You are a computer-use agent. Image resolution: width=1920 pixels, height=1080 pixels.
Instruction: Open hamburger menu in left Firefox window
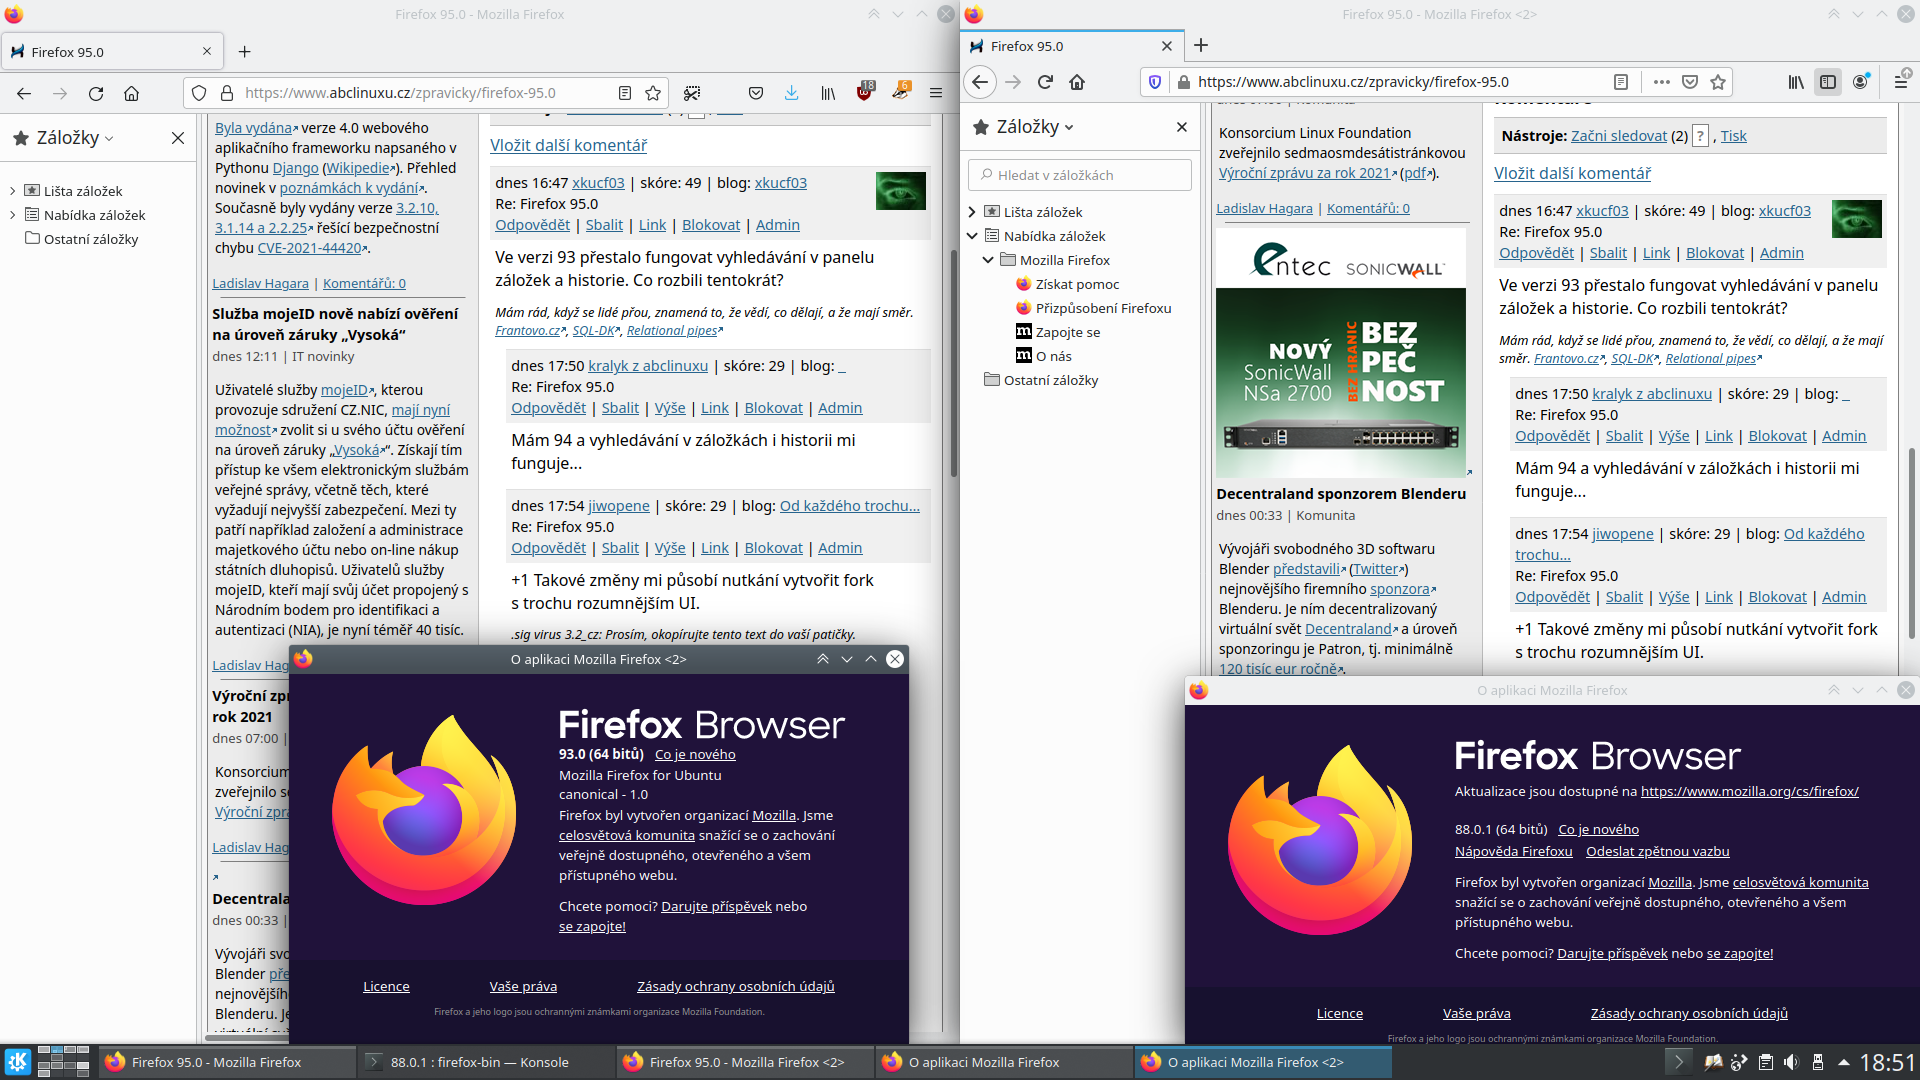coord(936,93)
